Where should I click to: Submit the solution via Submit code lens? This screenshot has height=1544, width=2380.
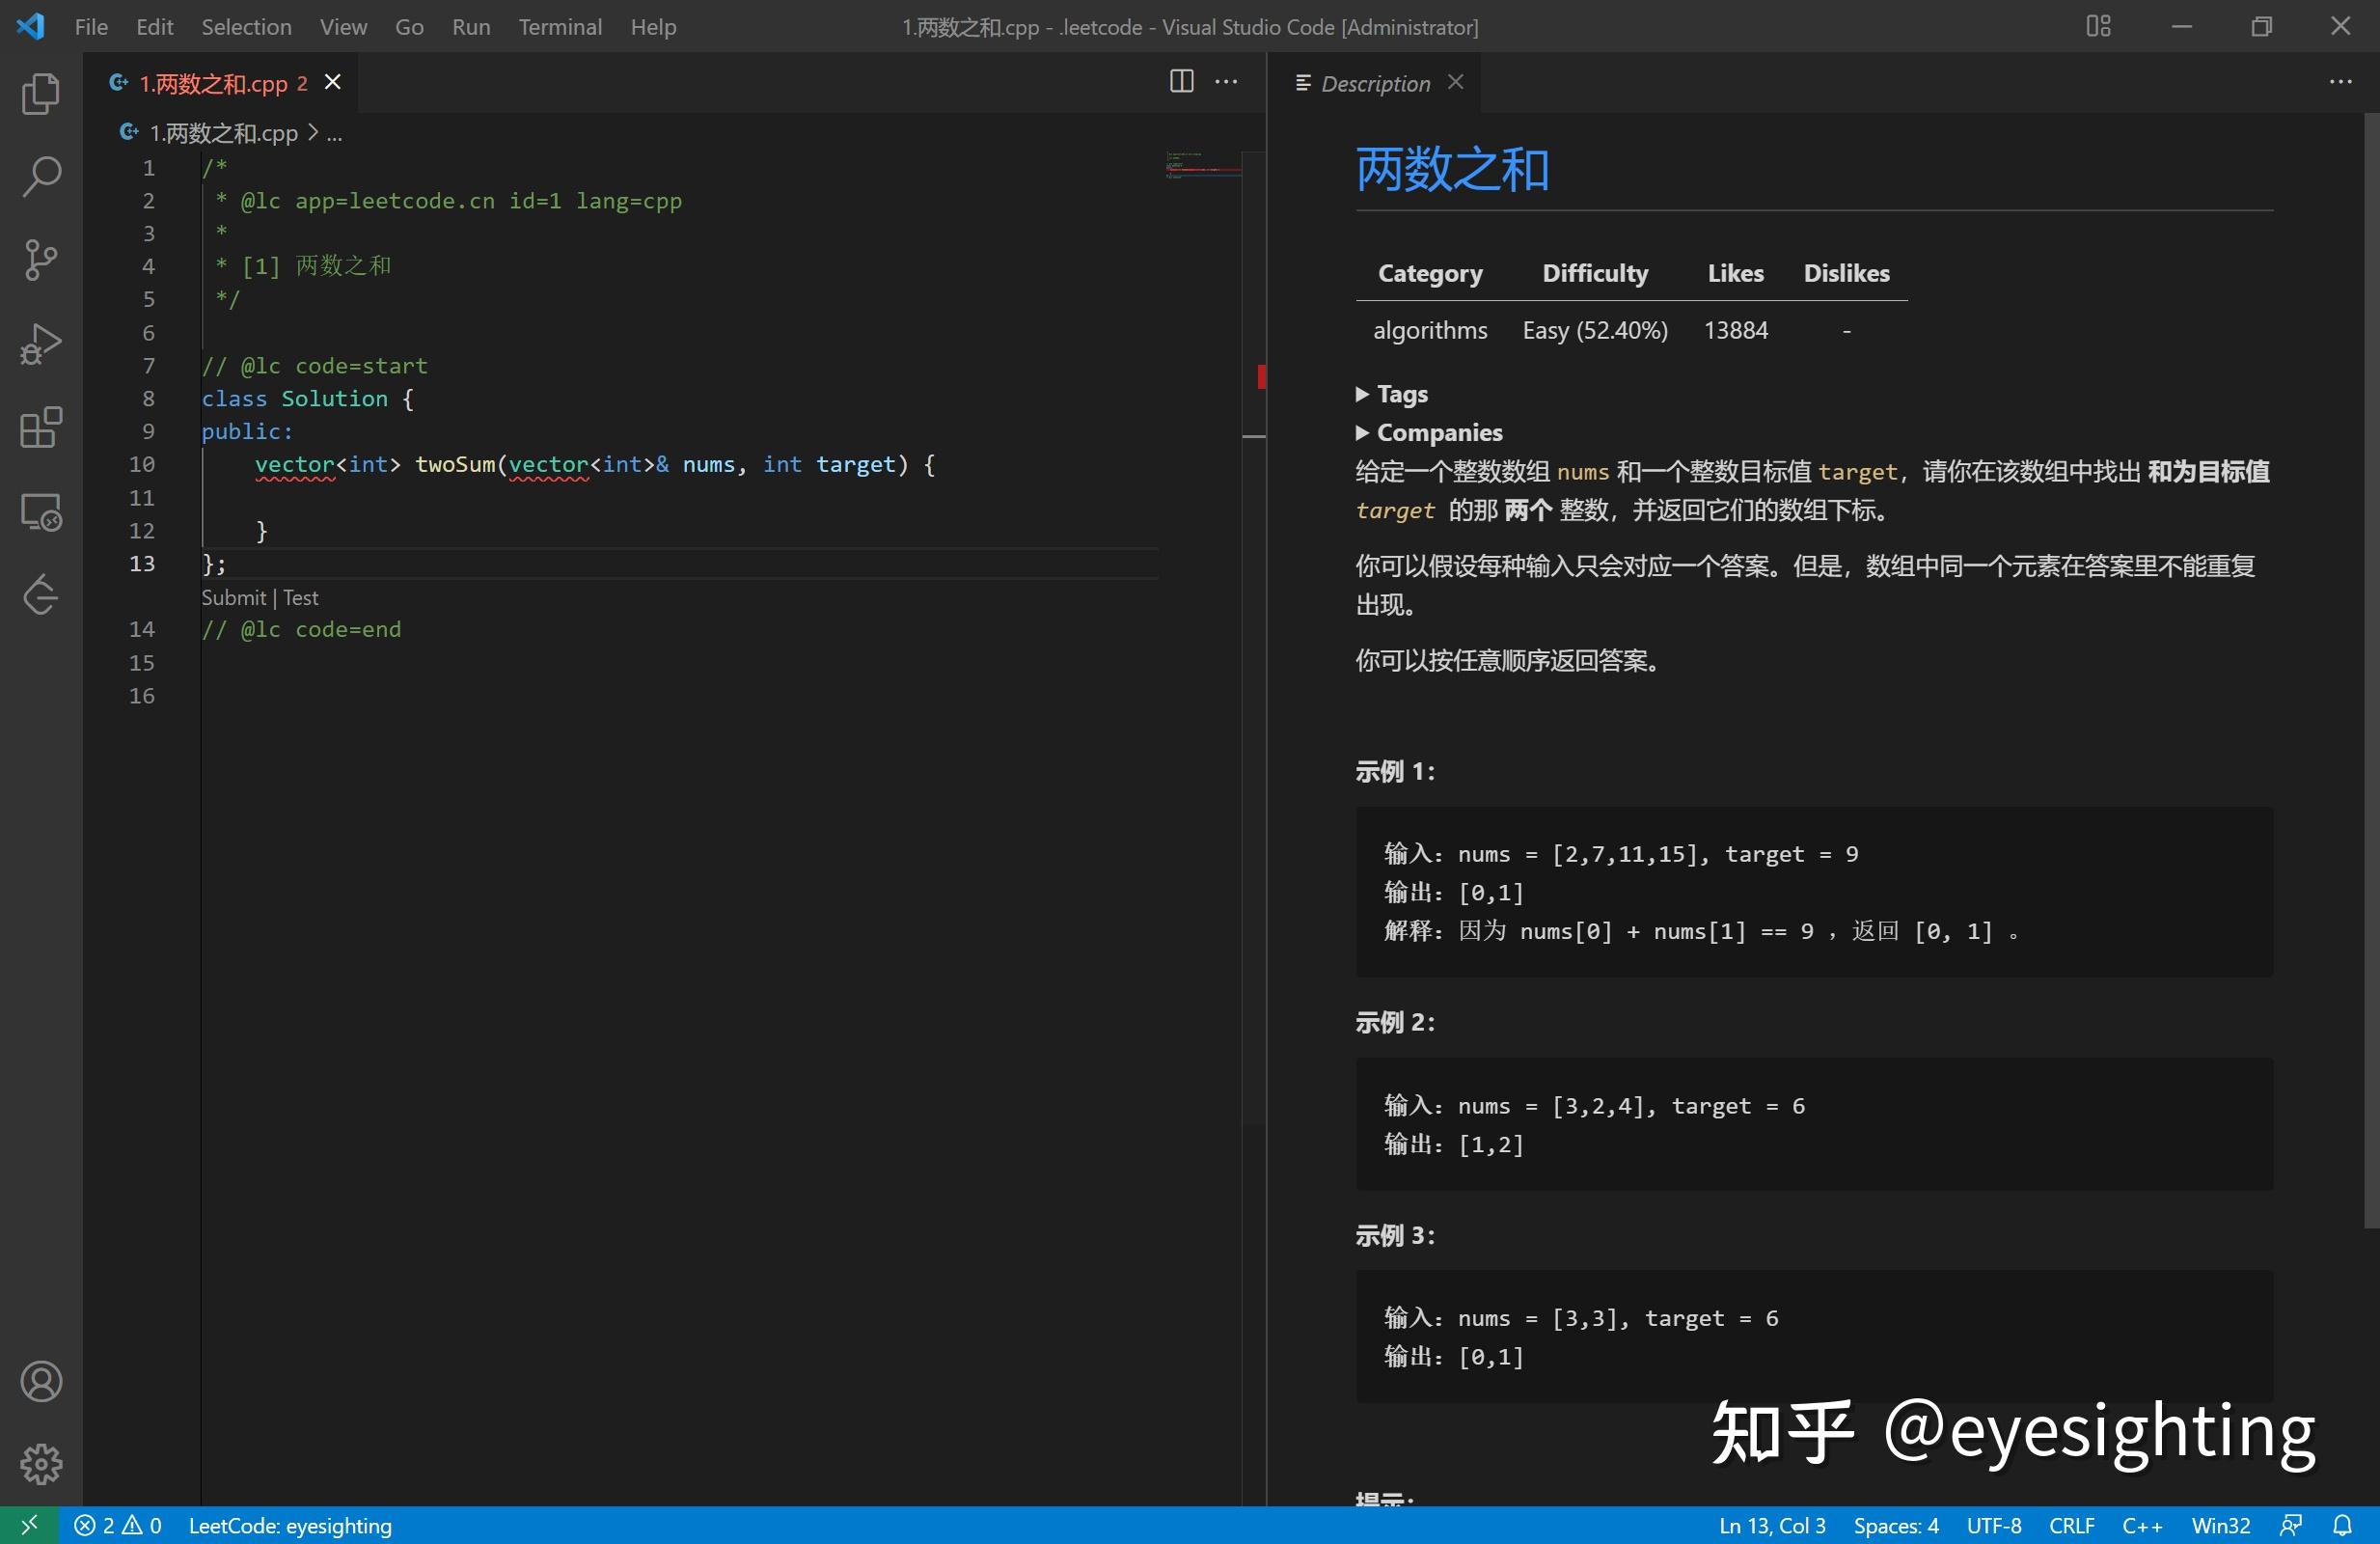click(x=234, y=597)
